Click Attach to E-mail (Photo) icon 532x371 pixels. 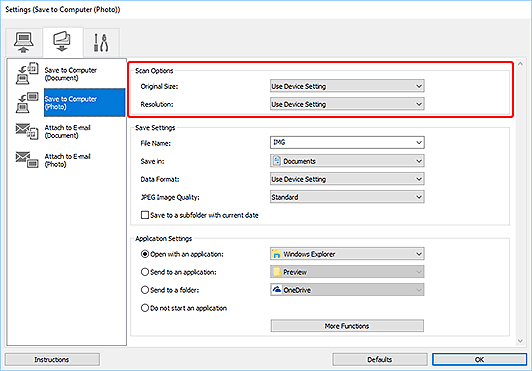click(x=27, y=160)
